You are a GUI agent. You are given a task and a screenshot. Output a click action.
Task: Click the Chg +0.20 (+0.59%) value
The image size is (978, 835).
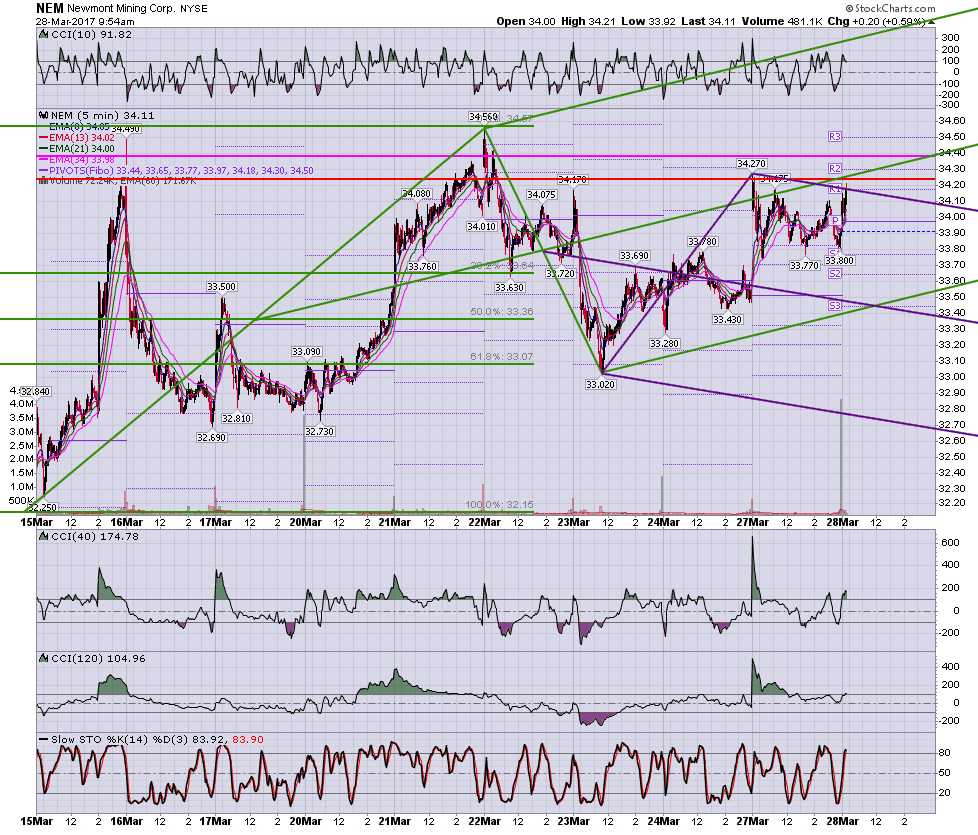876,21
